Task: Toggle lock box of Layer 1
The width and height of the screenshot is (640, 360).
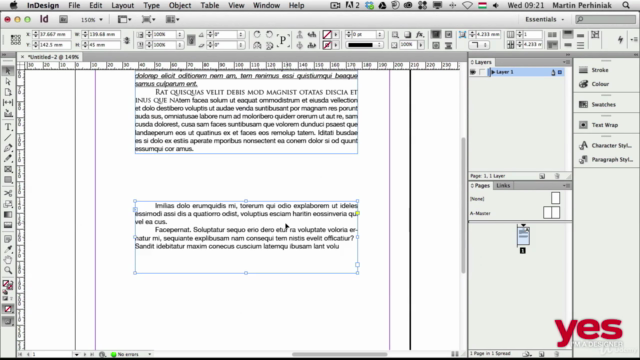Action: pyautogui.click(x=482, y=72)
